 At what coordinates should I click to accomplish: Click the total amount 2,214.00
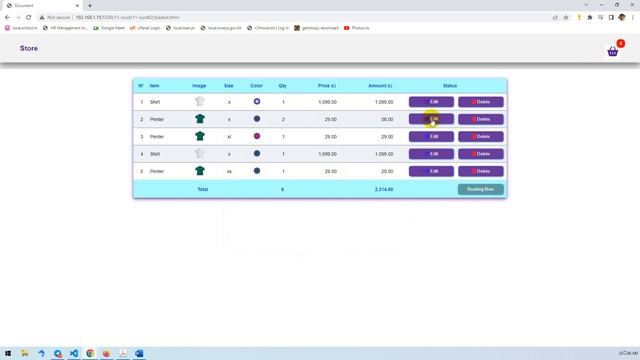[x=384, y=189]
